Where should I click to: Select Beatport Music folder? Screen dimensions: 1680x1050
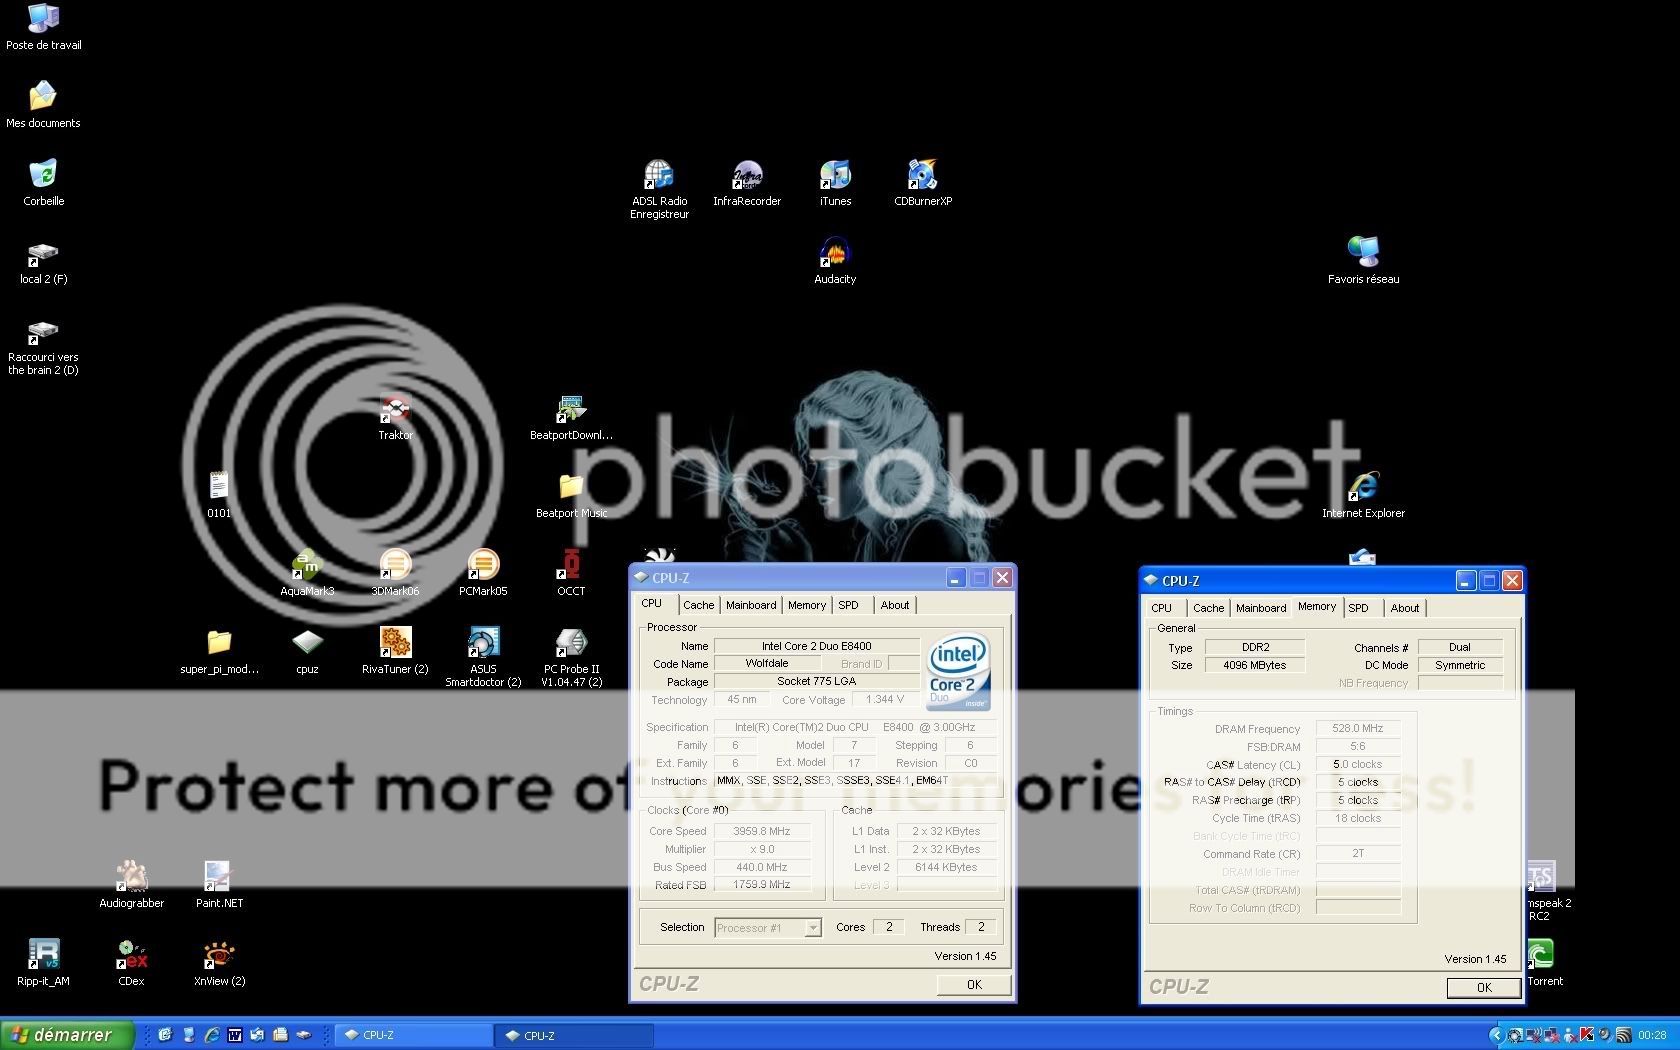click(571, 494)
